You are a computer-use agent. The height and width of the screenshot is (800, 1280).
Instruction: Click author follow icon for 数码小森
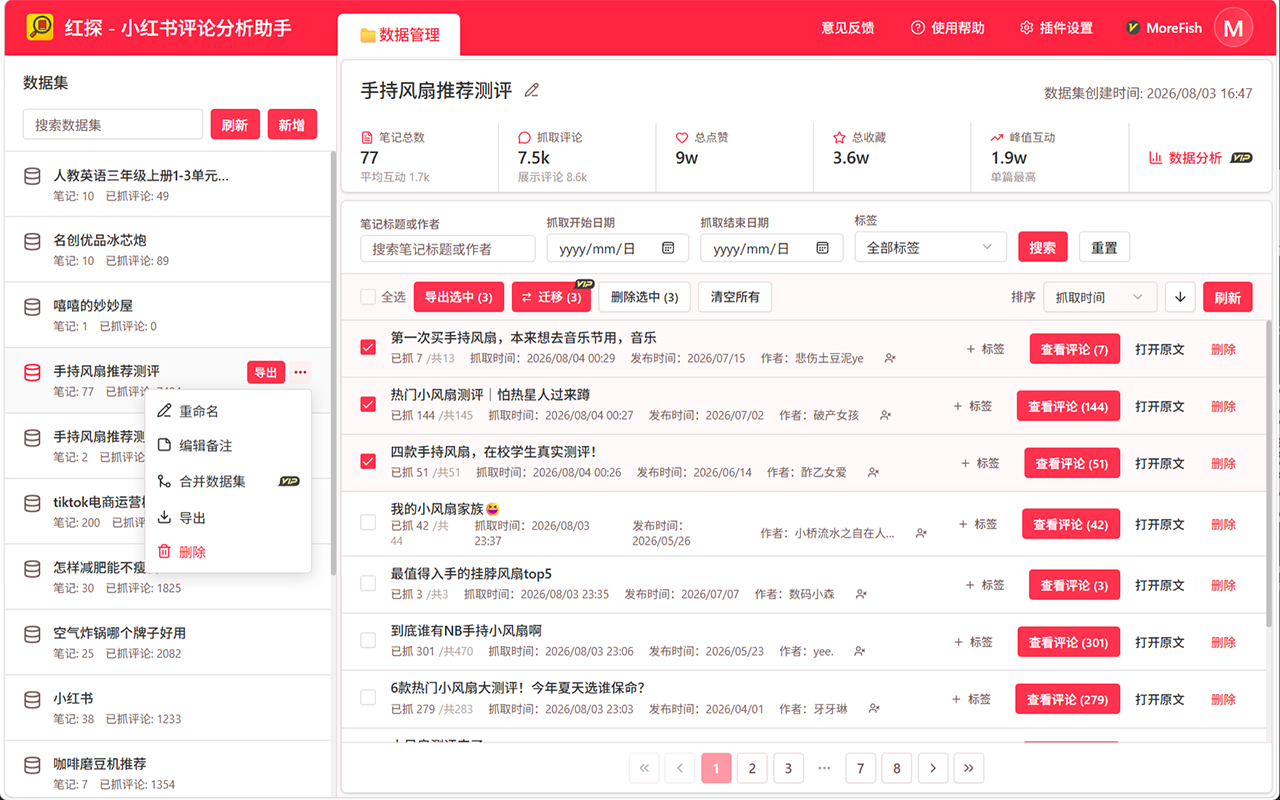click(x=860, y=594)
